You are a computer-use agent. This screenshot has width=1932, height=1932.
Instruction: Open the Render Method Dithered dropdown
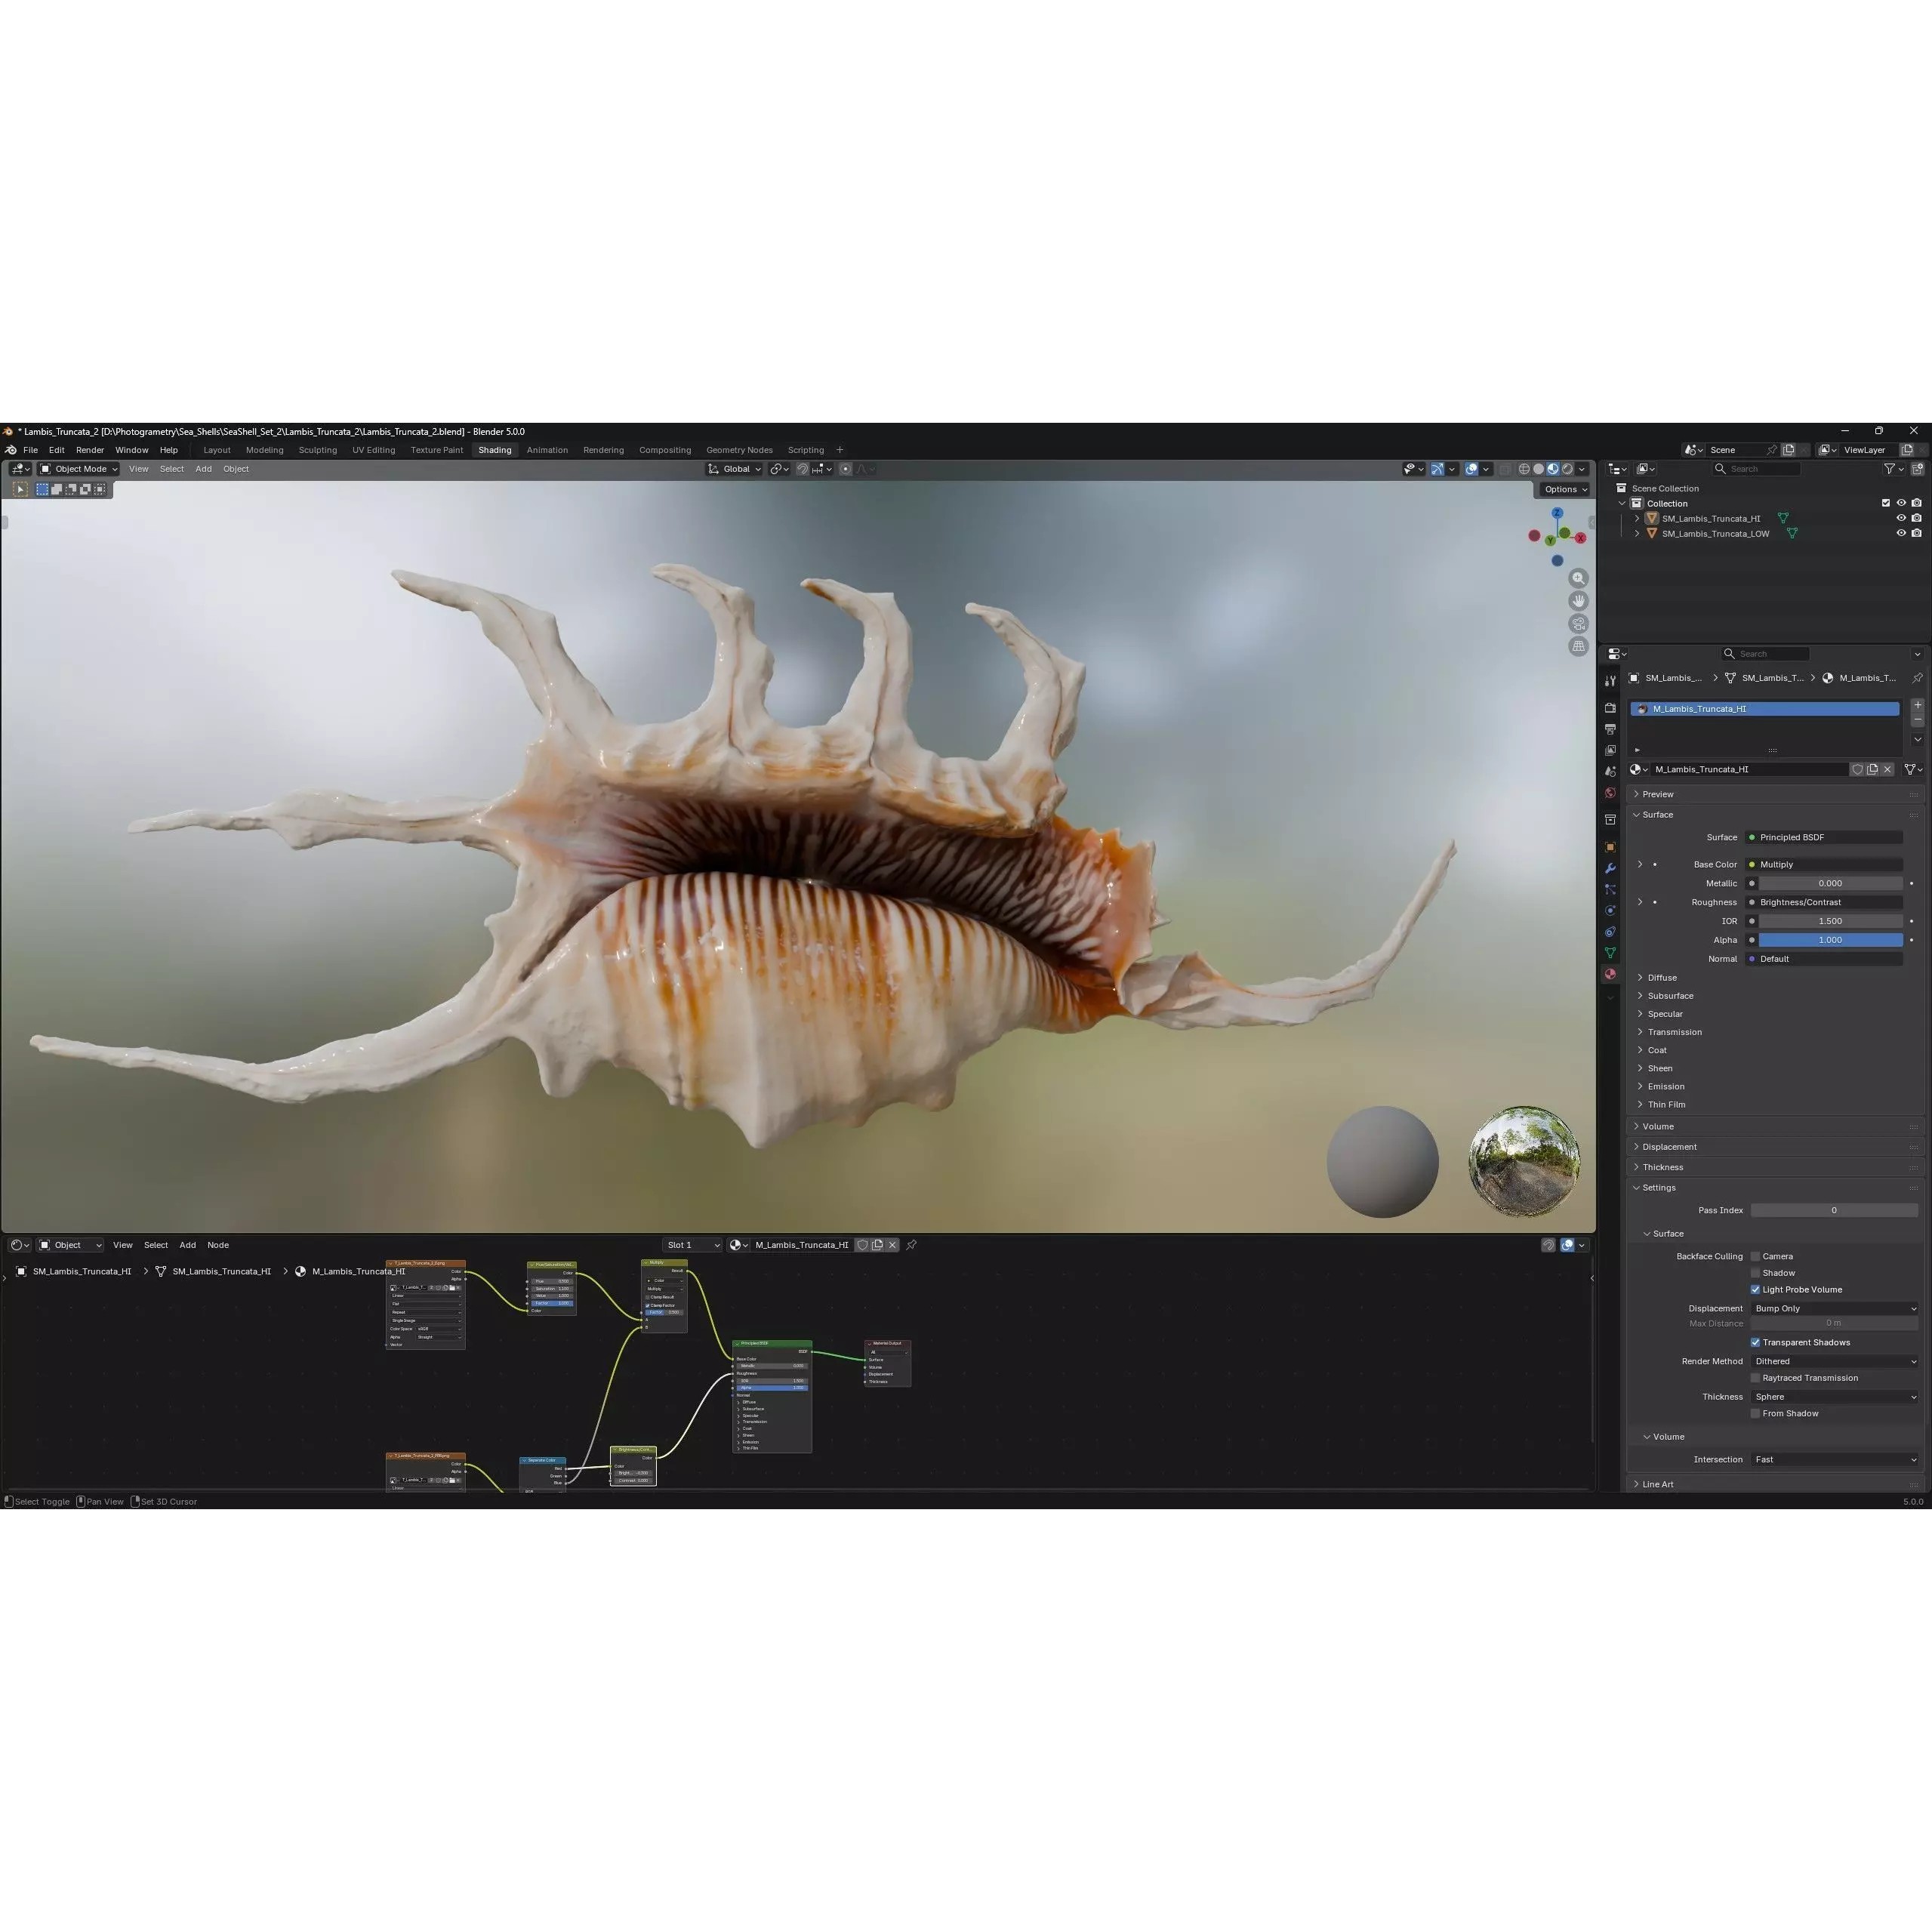[x=1834, y=1361]
